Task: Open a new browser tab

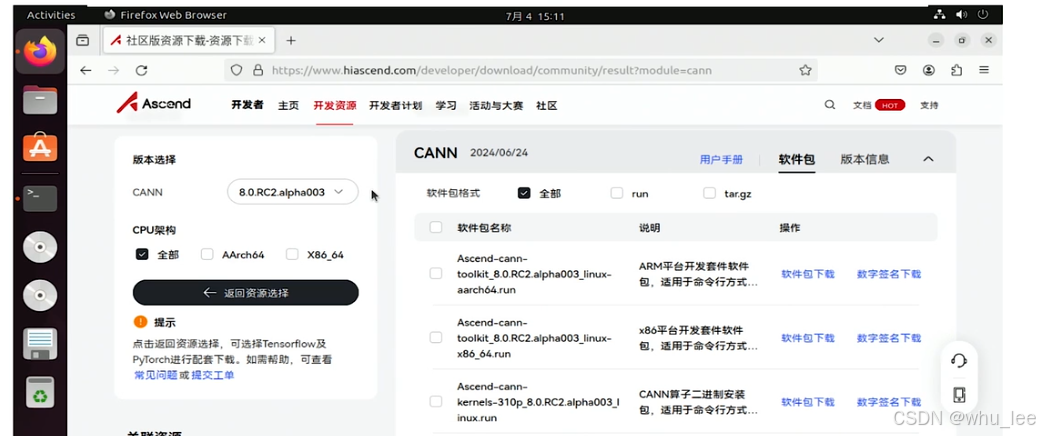Action: click(x=291, y=40)
